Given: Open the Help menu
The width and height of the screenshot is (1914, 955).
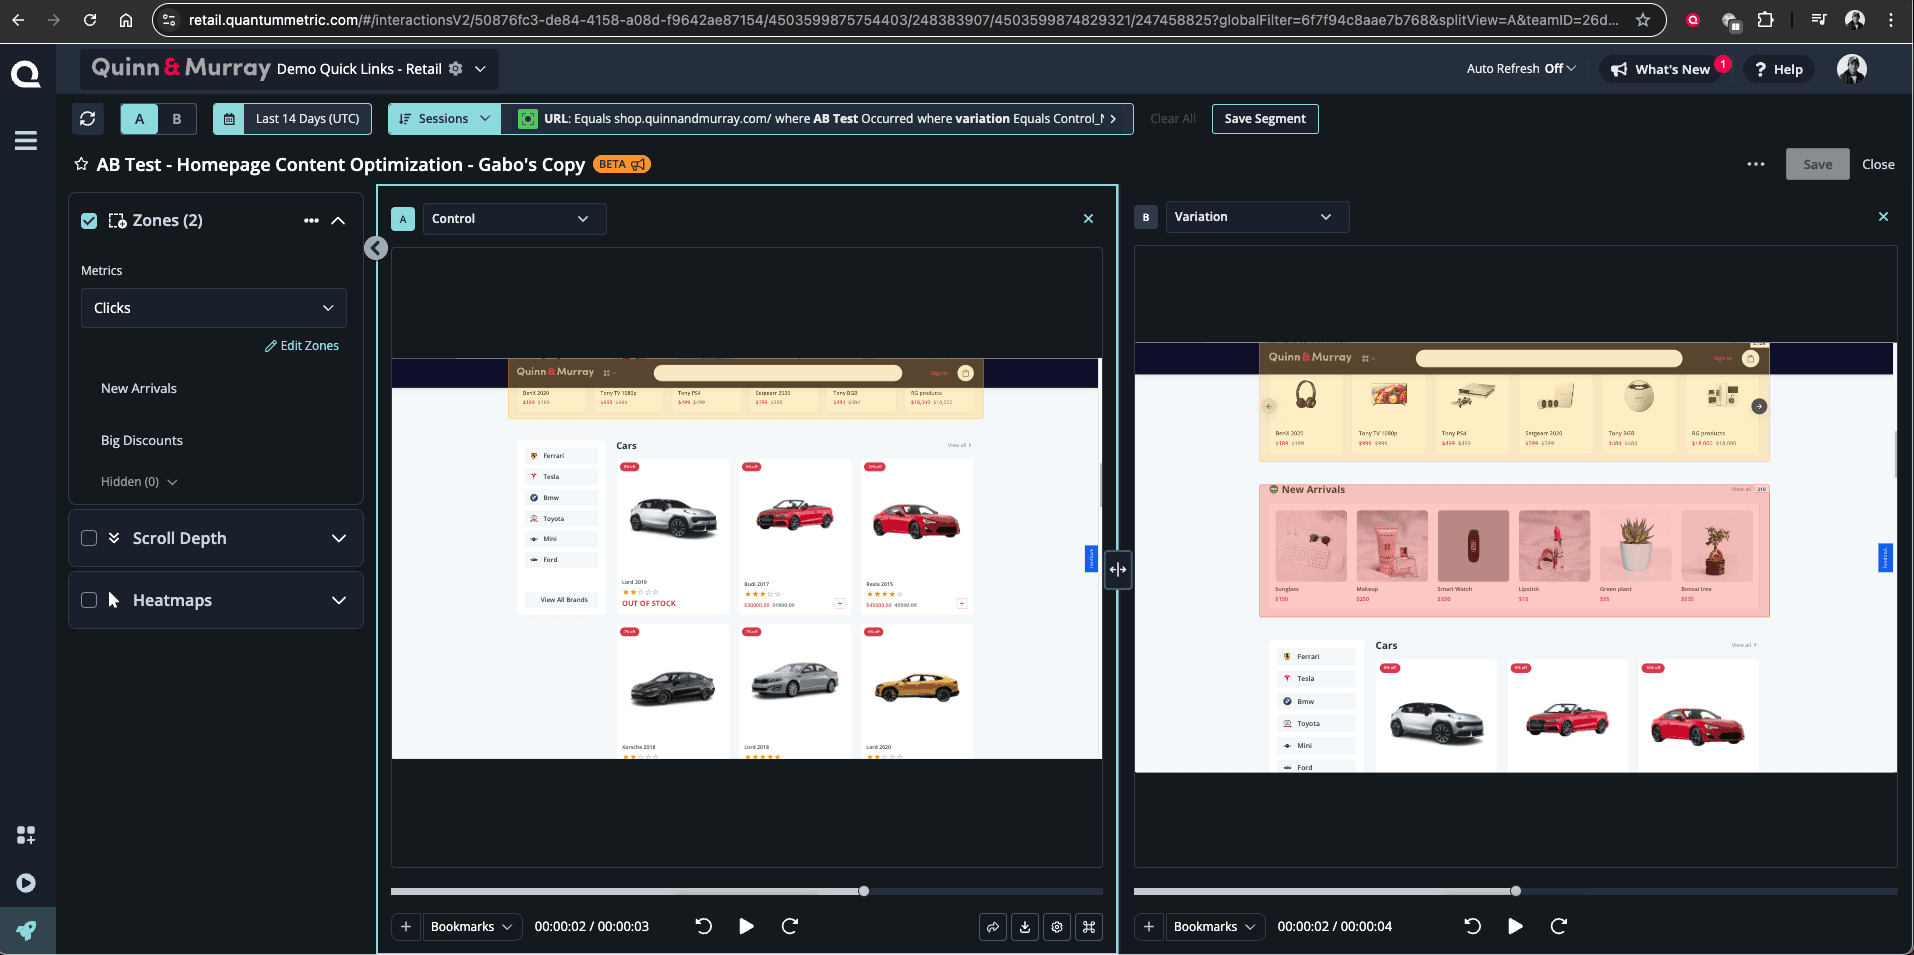Looking at the screenshot, I should coord(1779,69).
